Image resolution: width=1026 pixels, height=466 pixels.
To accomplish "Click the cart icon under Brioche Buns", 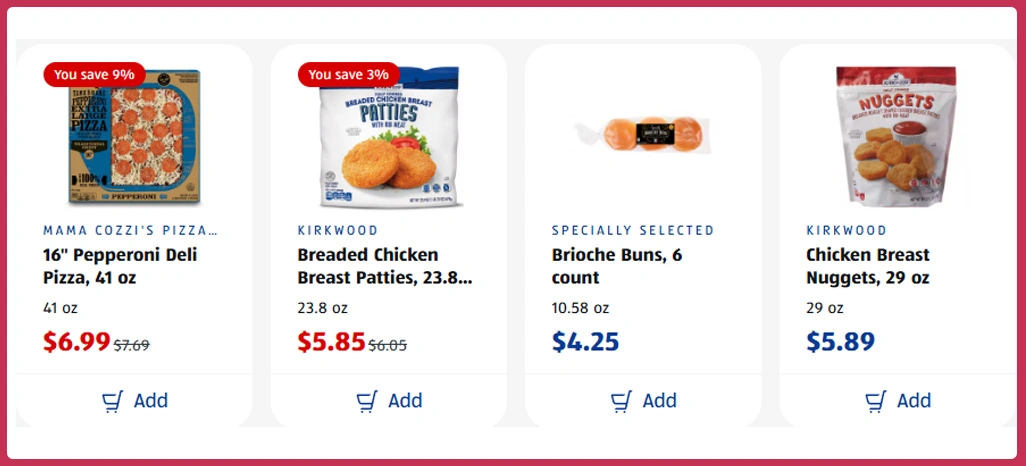I will pyautogui.click(x=621, y=401).
